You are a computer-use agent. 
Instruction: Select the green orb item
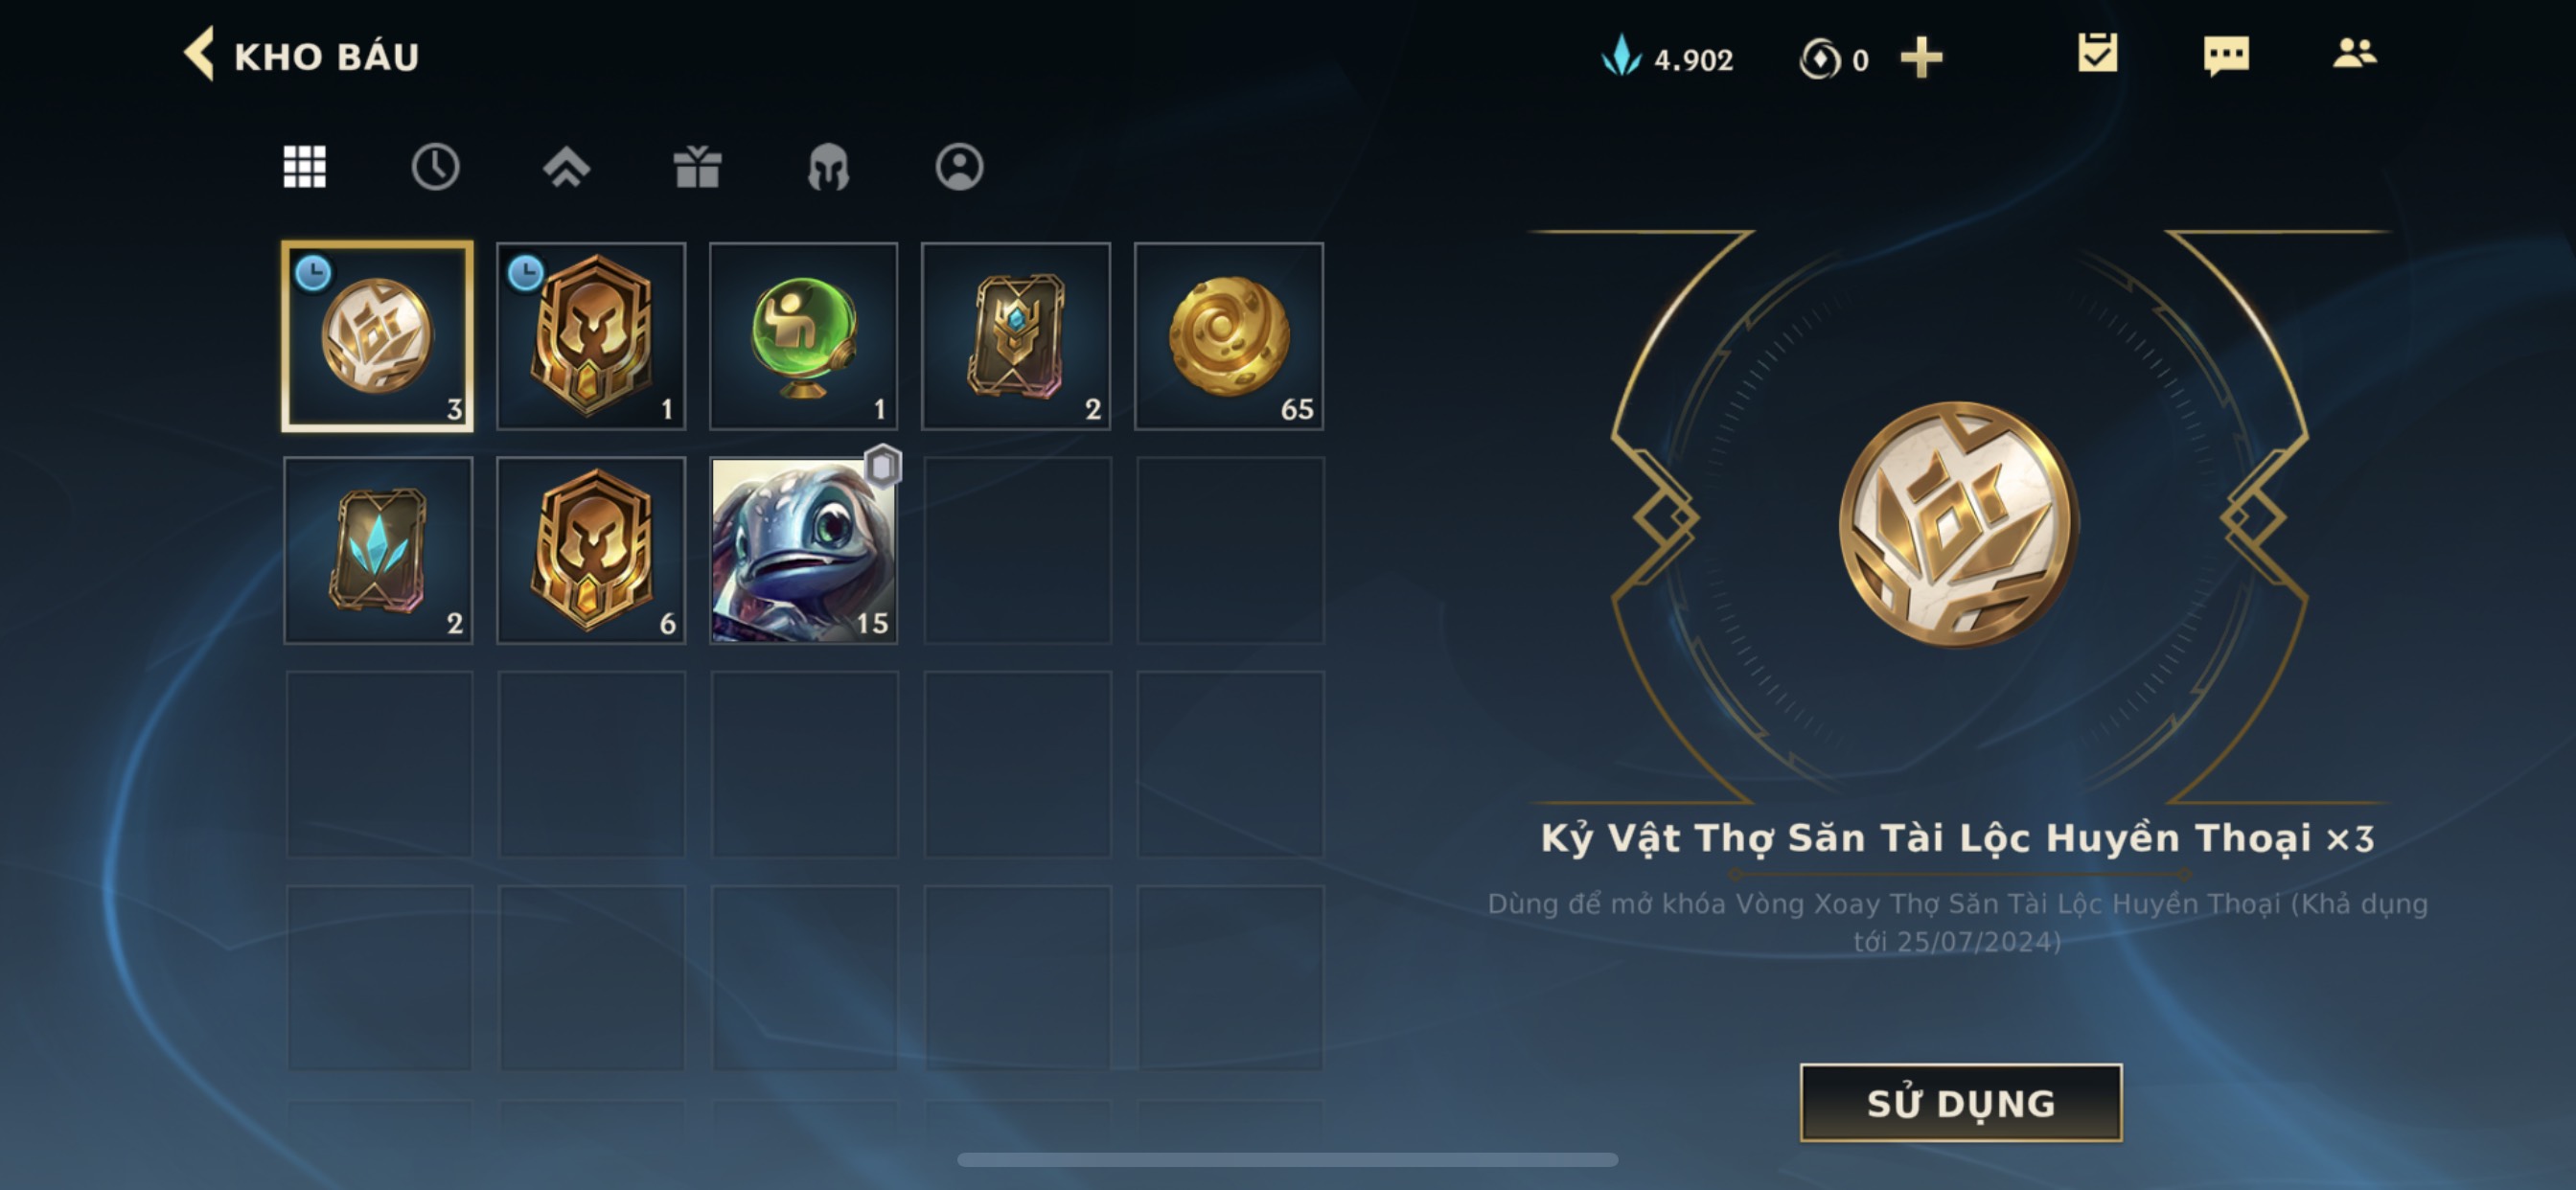(x=803, y=336)
